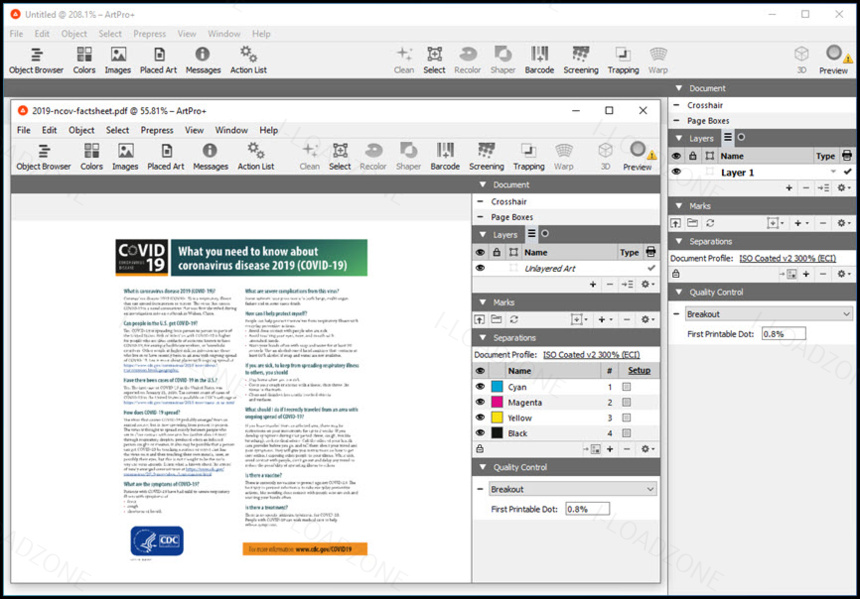
Task: Click the Cyan color swatch
Action: coord(497,387)
